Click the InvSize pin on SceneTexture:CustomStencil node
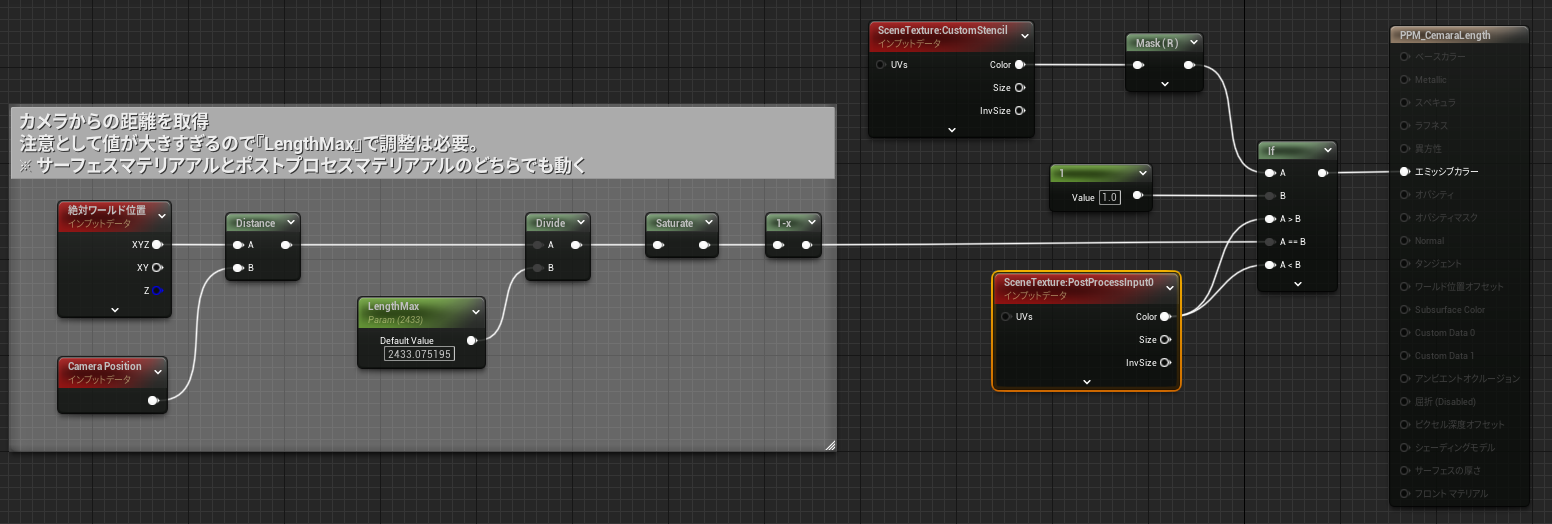This screenshot has height=524, width=1552. click(1020, 110)
